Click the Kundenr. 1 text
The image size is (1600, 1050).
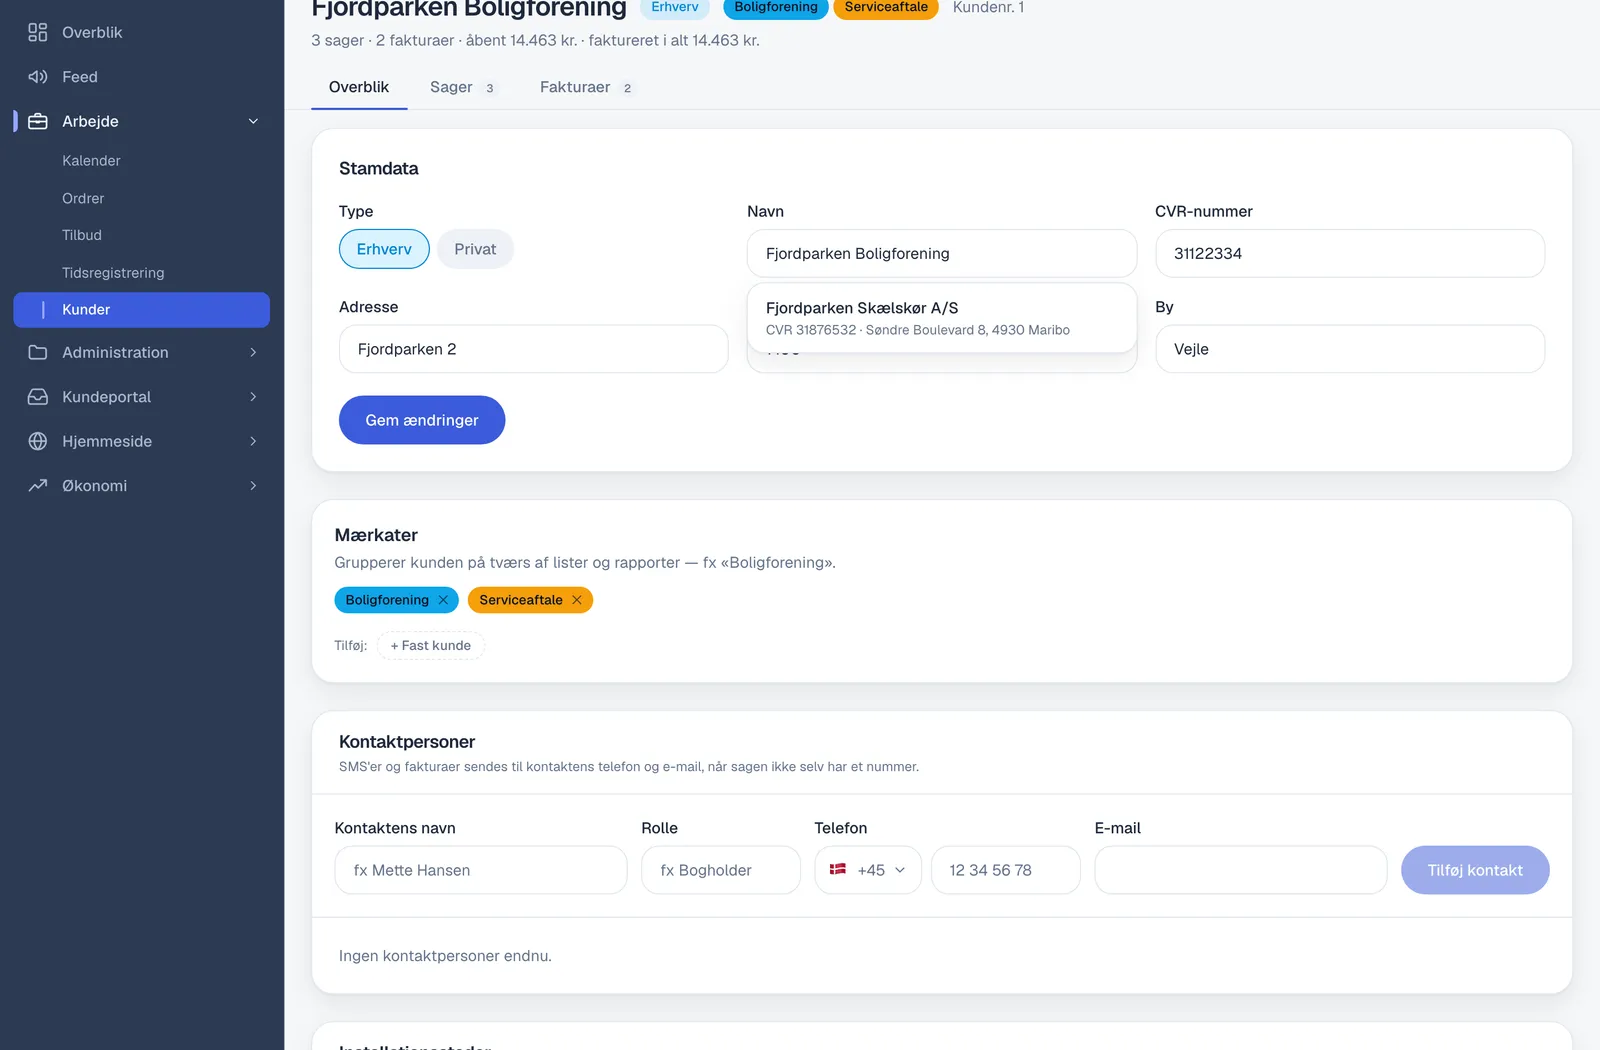click(x=988, y=7)
